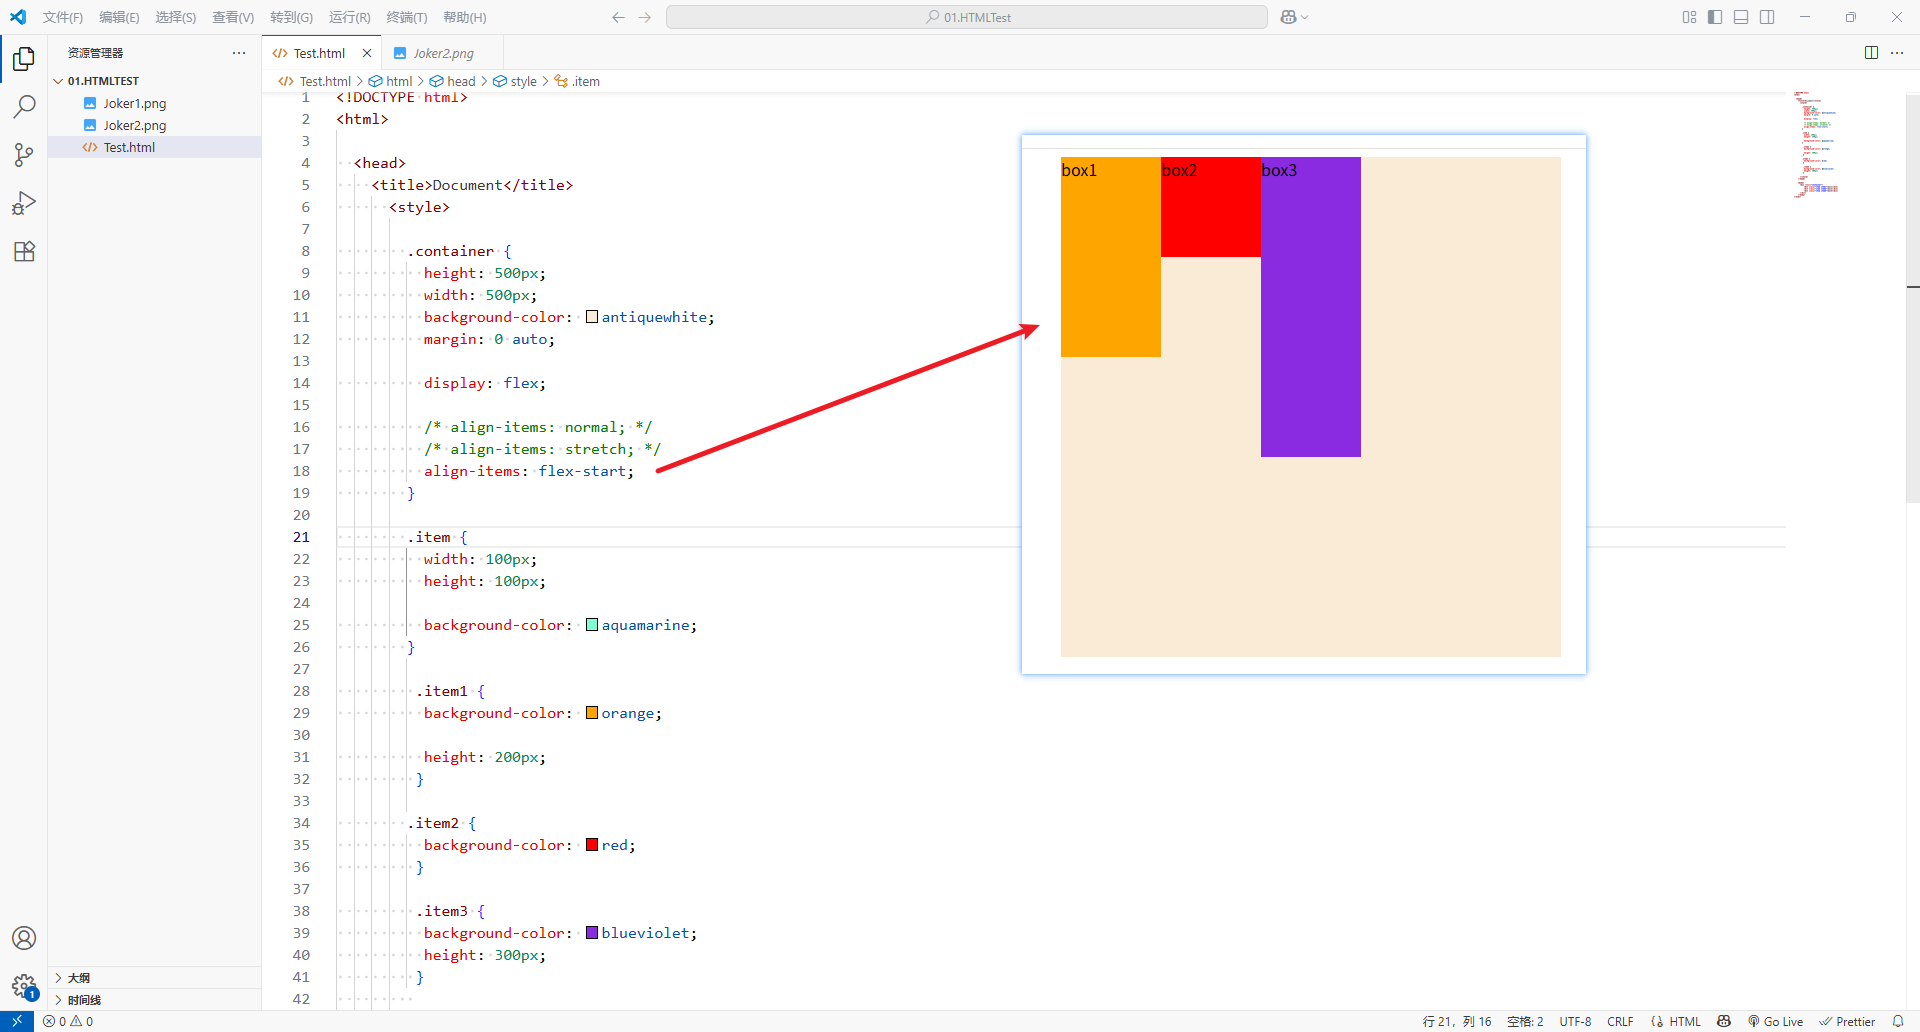Click the code minimap overview
Screen dimensions: 1920x1032
1818,145
